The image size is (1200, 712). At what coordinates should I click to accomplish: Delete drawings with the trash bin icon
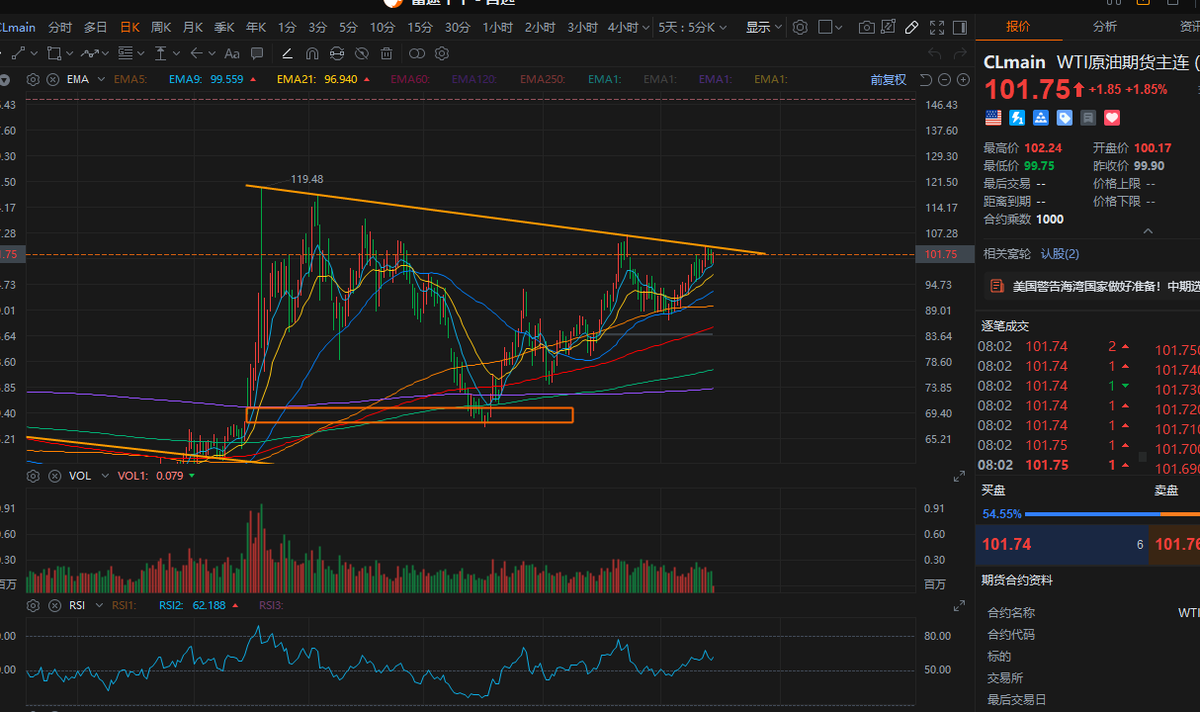point(386,53)
